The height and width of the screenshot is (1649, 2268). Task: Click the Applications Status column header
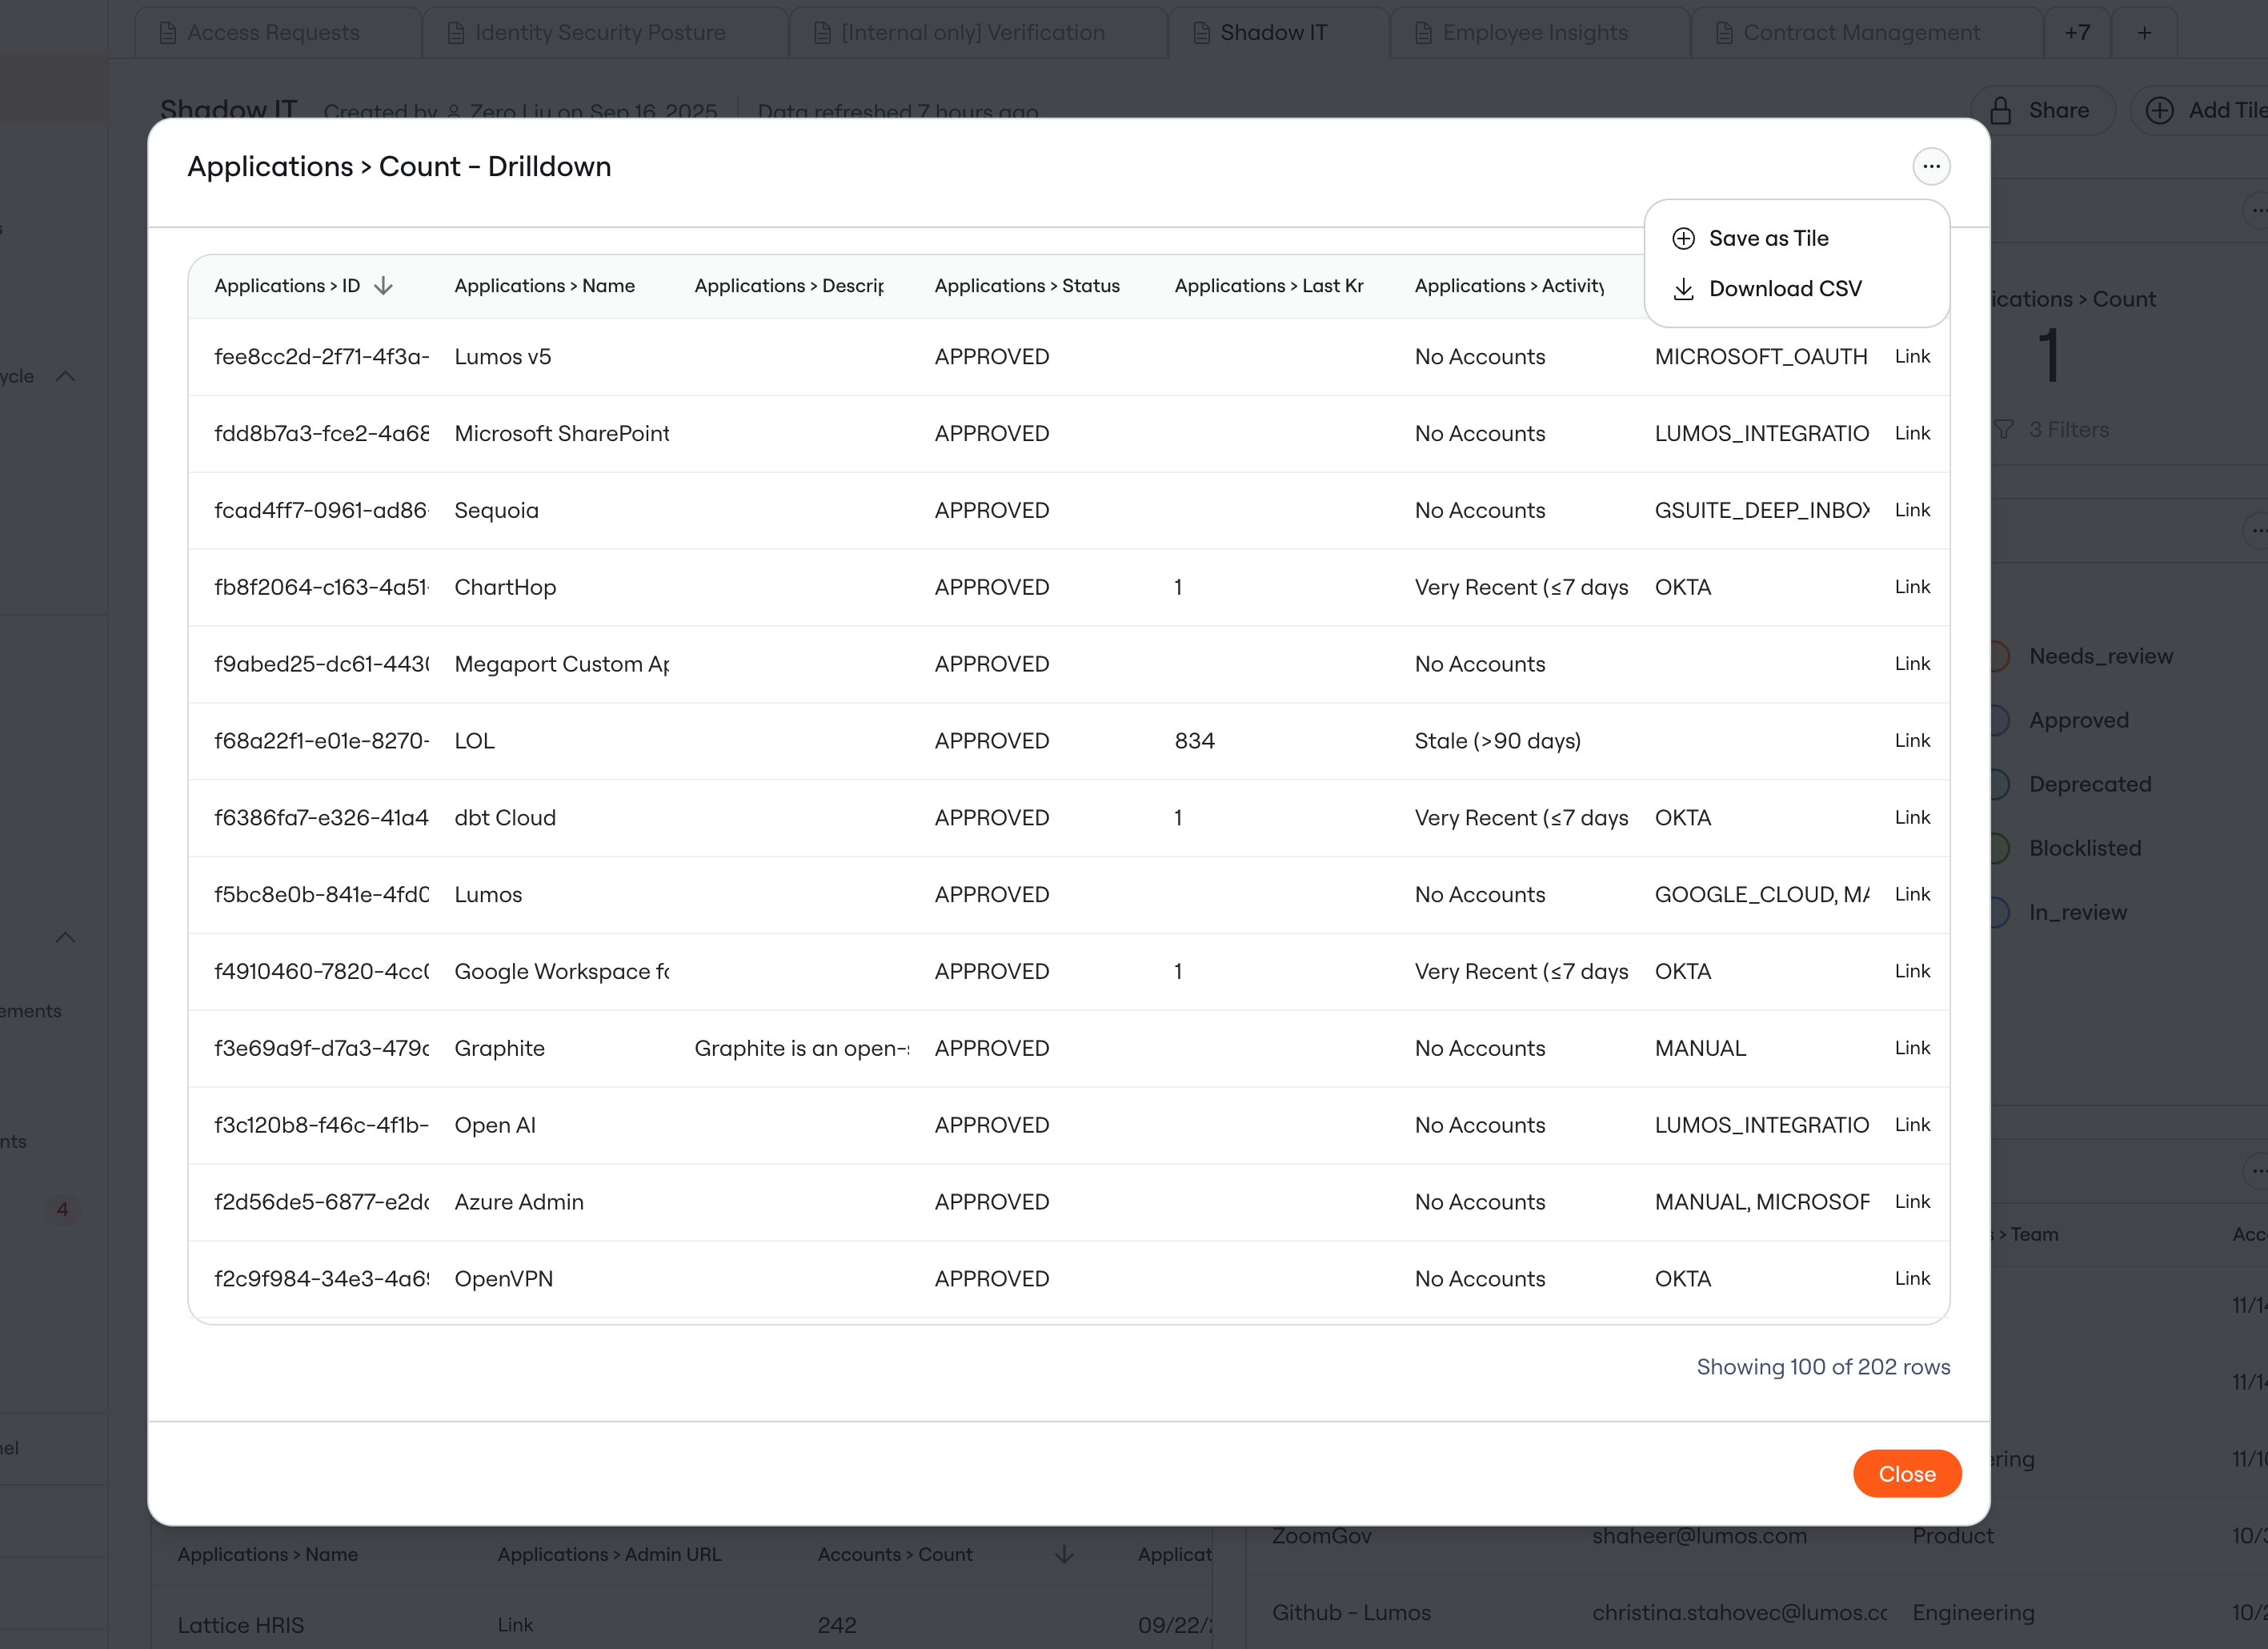point(1027,286)
